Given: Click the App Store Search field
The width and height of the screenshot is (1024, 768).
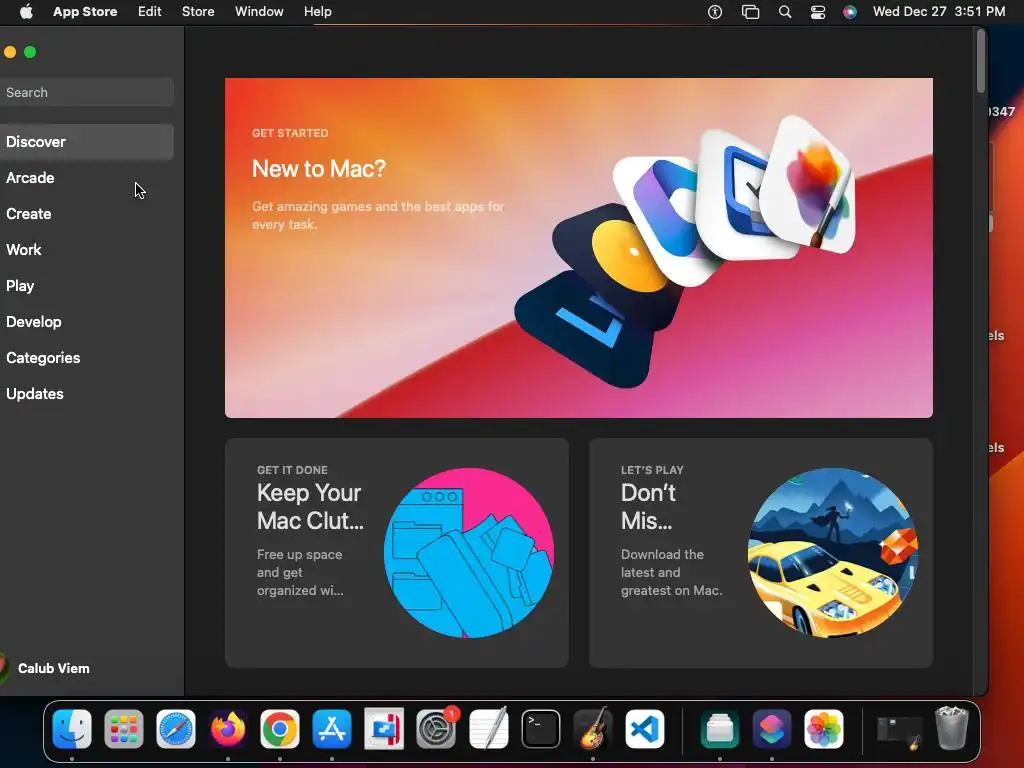Looking at the screenshot, I should coord(87,92).
